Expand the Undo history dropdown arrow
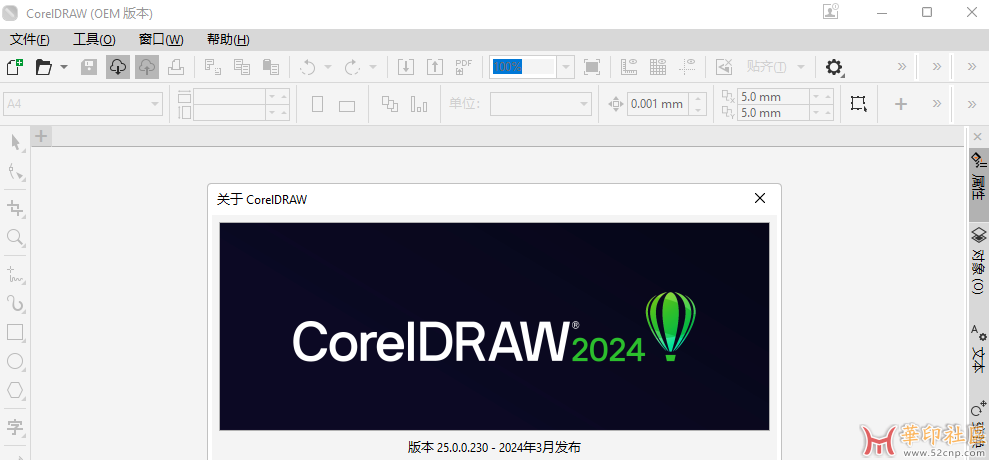The image size is (989, 460). (327, 67)
